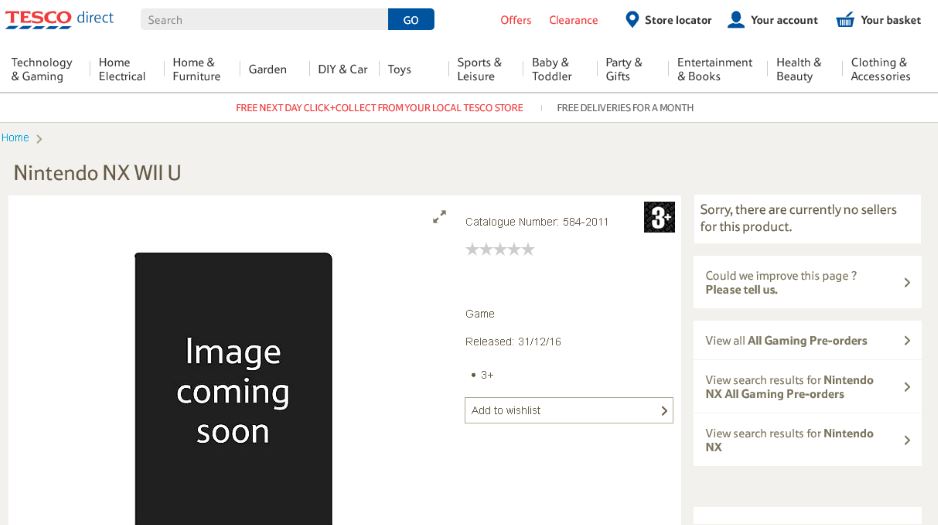938x525 pixels.
Task: Click the Released: 31/12/16 text
Action: (513, 341)
